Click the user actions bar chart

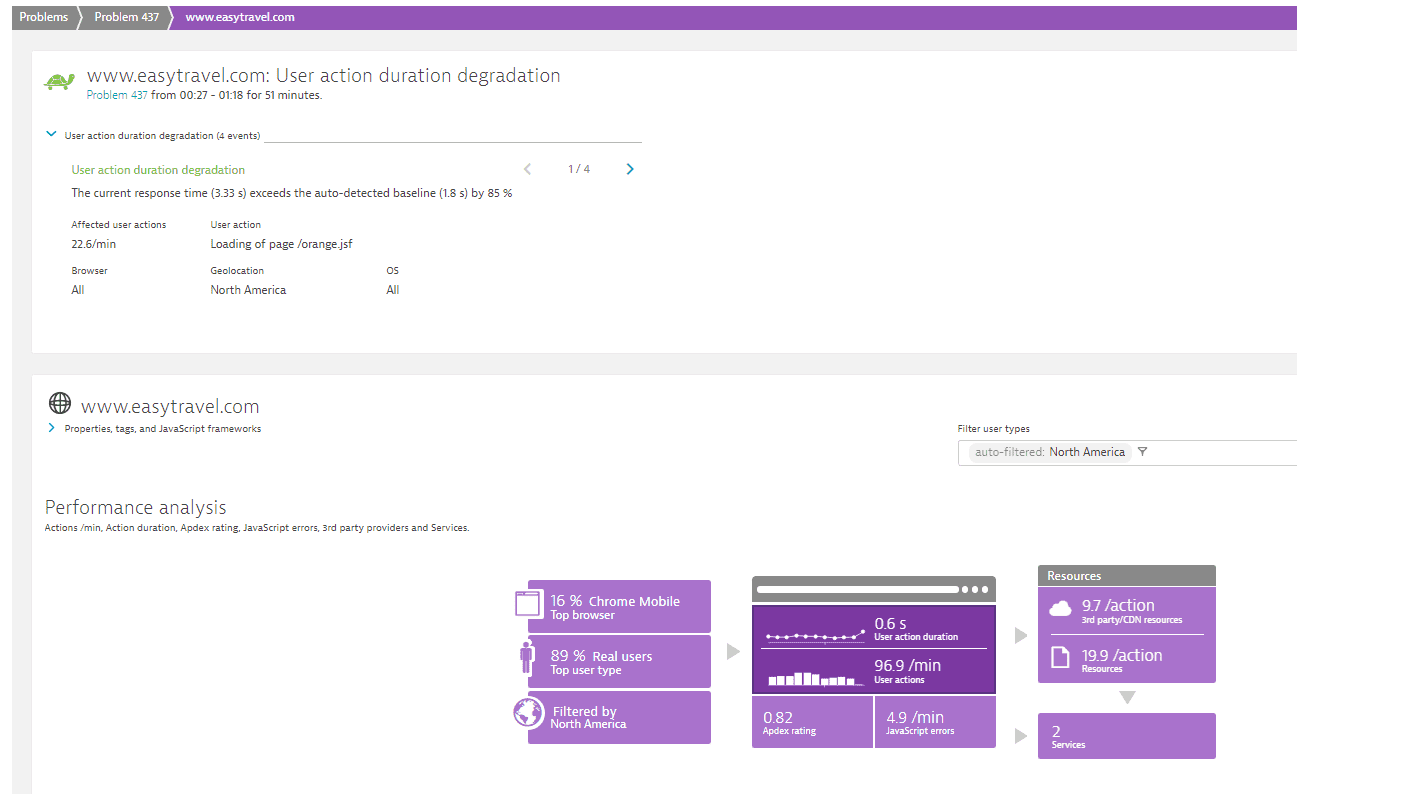point(816,678)
